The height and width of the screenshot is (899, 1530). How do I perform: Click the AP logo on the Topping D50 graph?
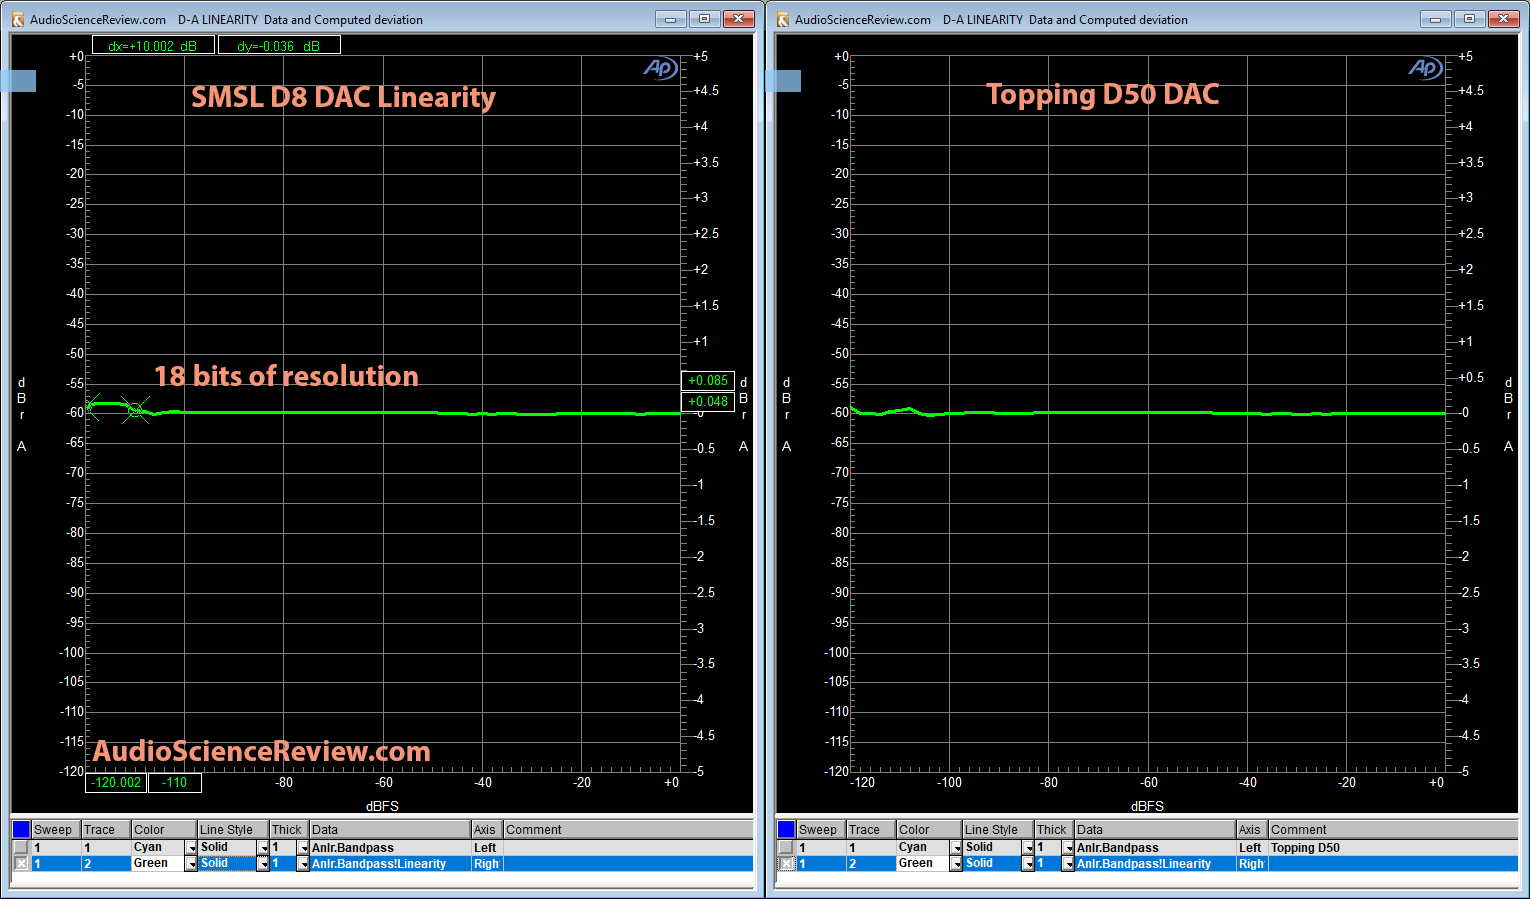[1425, 68]
